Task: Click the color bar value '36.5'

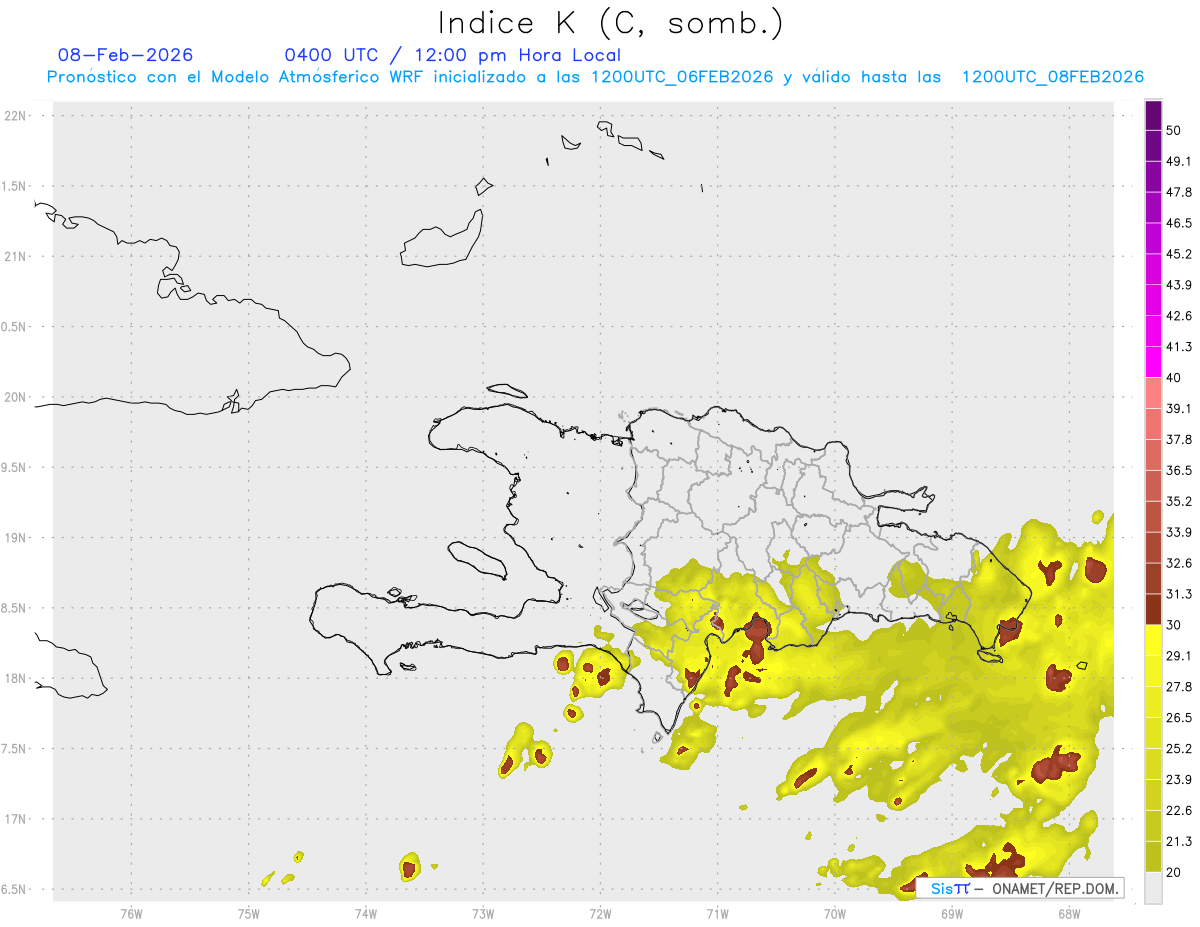Action: [x=1179, y=470]
